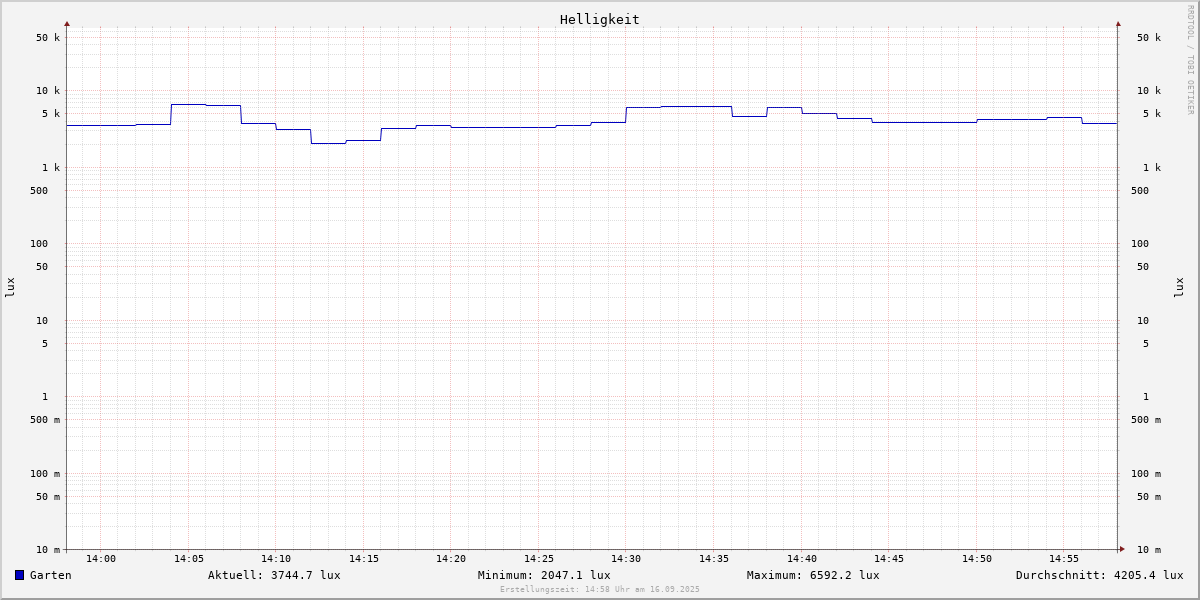Click the 14:15 time axis label
Viewport: 1200px width, 600px height.
coord(364,559)
